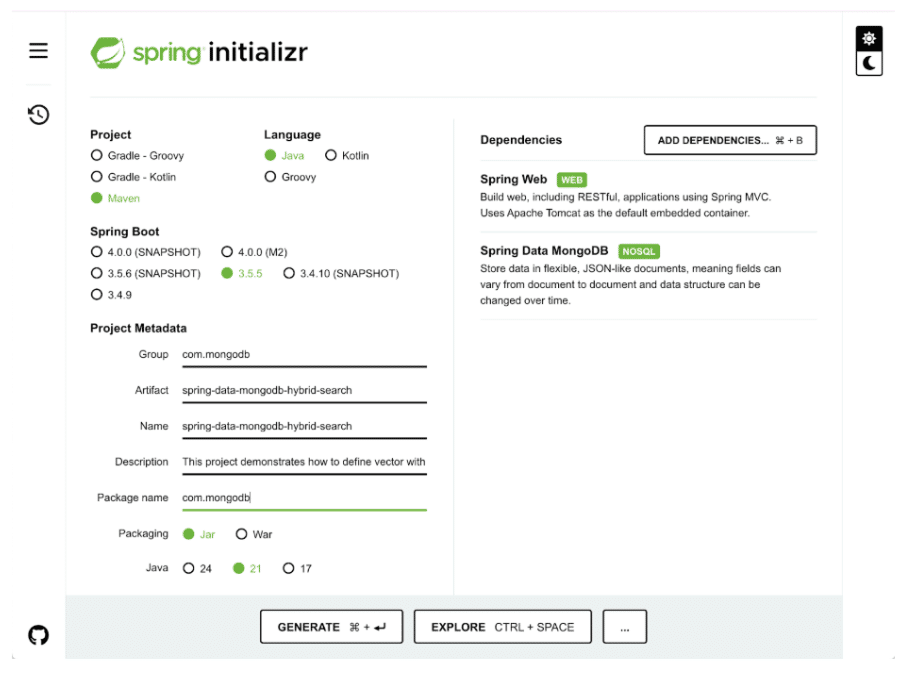Click the Group input field

(x=303, y=354)
